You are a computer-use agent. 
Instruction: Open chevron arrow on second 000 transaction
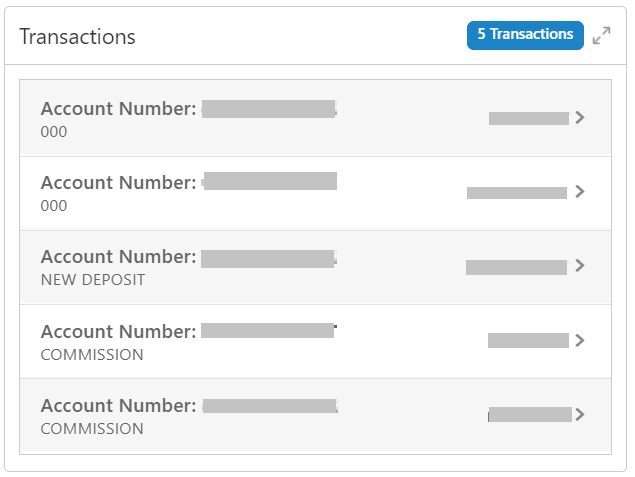580,192
